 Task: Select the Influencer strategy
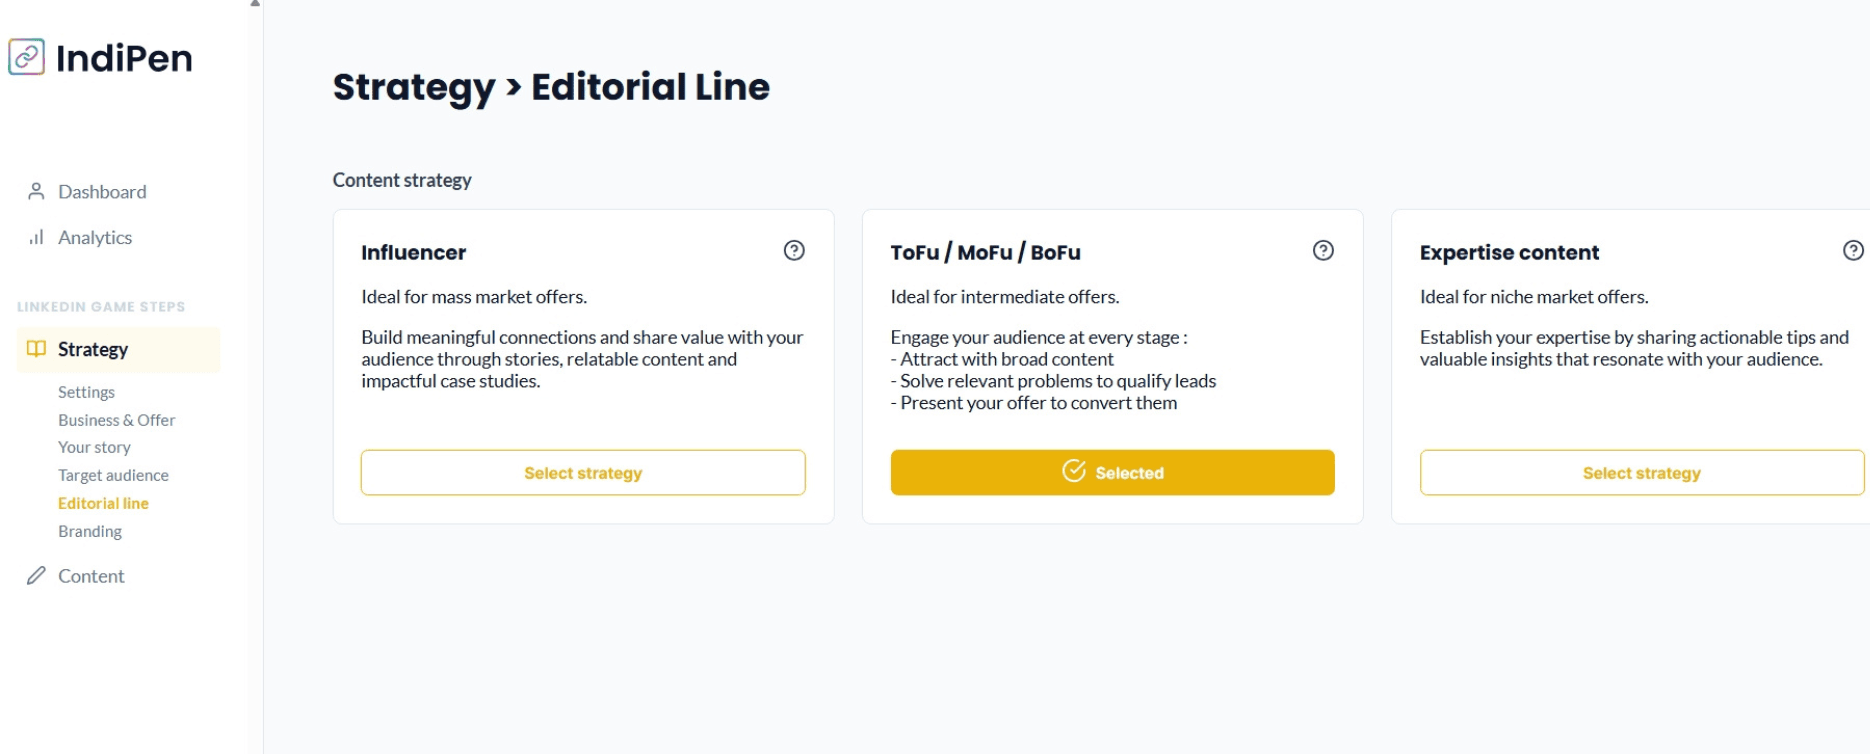tap(583, 473)
